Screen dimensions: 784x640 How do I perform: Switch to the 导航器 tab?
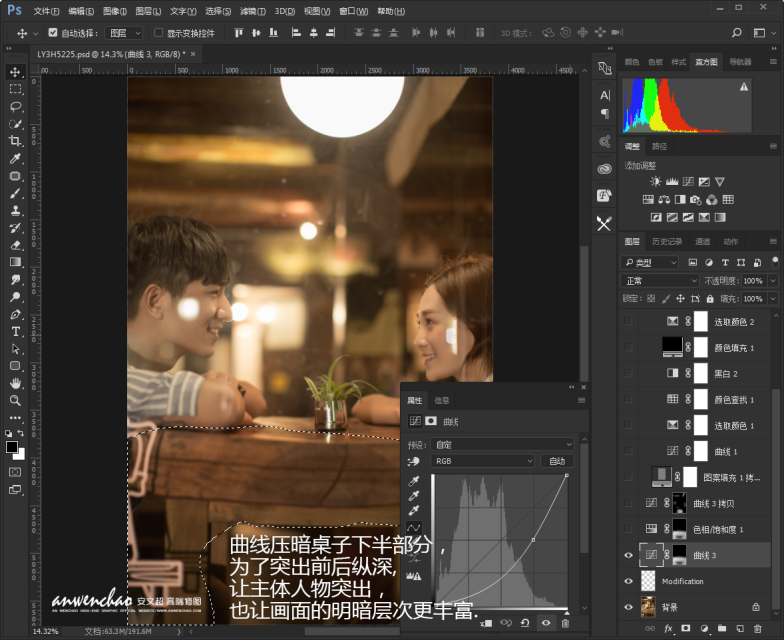tap(740, 62)
